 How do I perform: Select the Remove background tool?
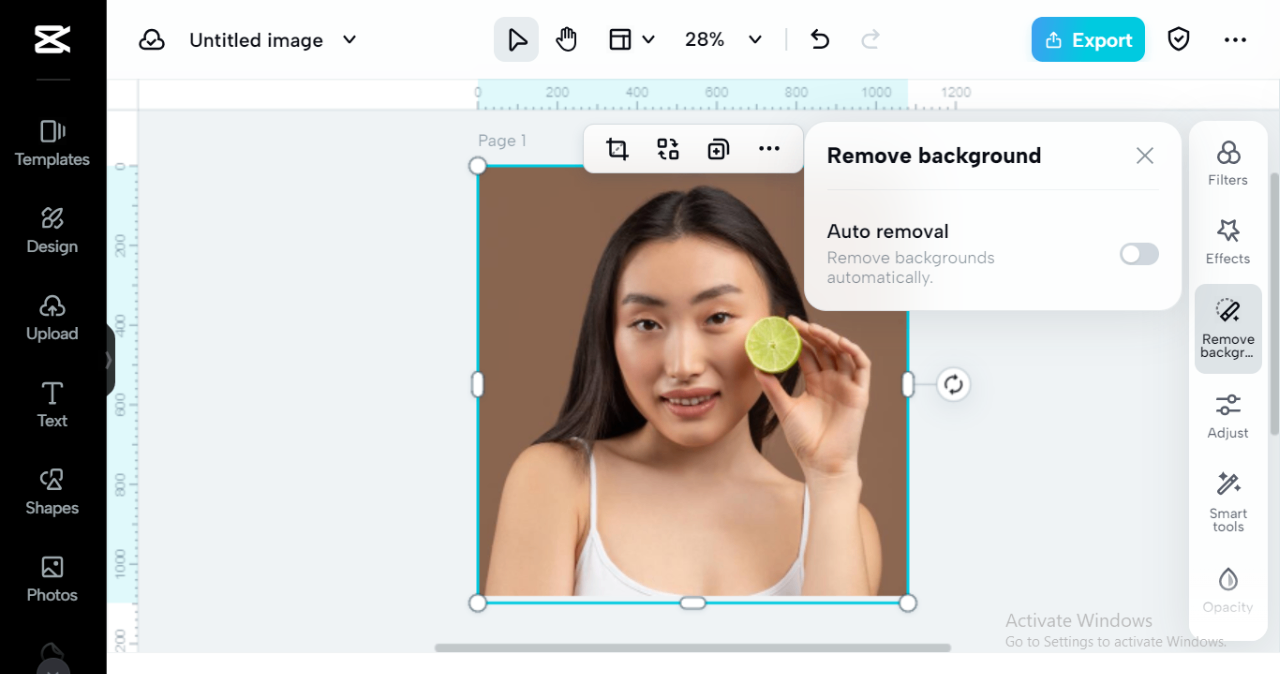click(1228, 329)
